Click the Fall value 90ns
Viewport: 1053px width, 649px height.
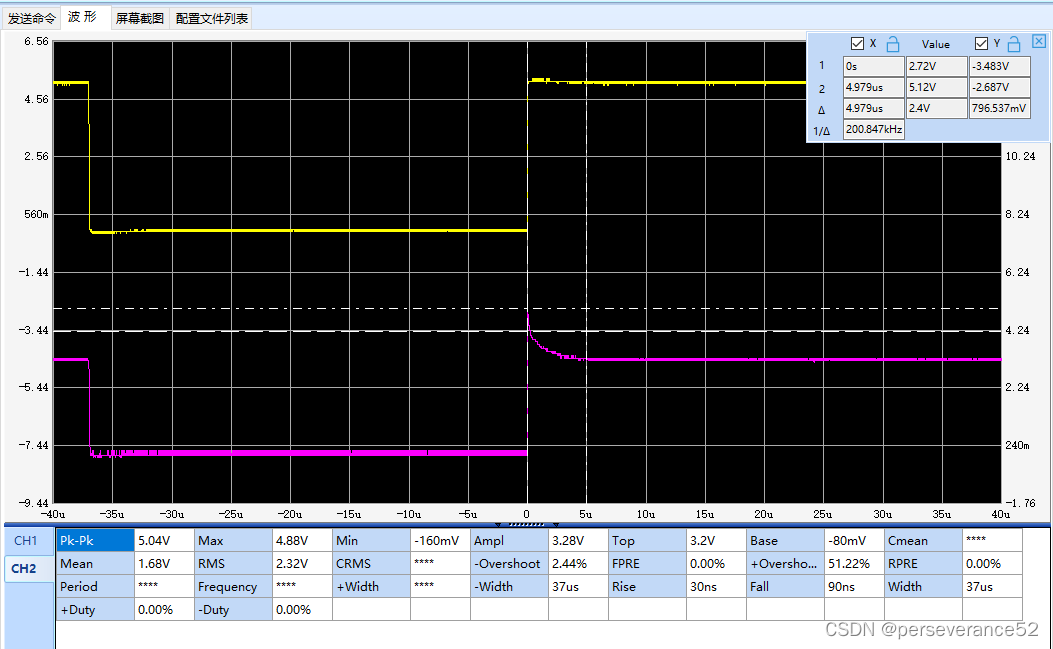pyautogui.click(x=854, y=586)
